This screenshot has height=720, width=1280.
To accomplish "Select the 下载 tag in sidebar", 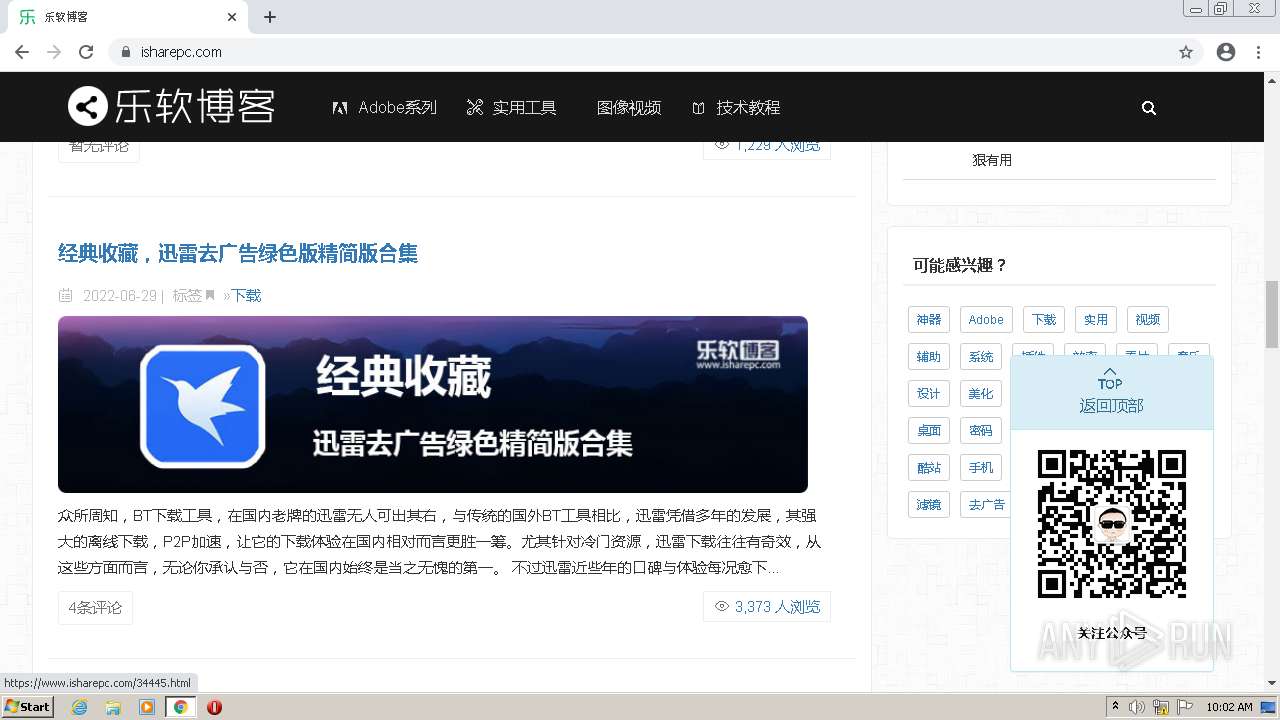I will click(1044, 319).
